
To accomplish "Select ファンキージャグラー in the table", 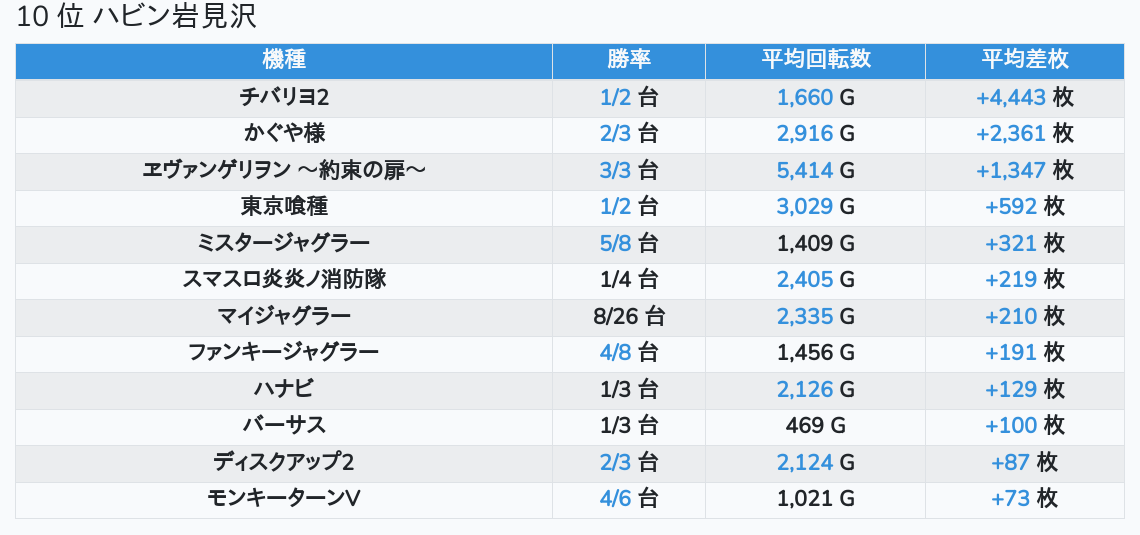I will click(284, 353).
